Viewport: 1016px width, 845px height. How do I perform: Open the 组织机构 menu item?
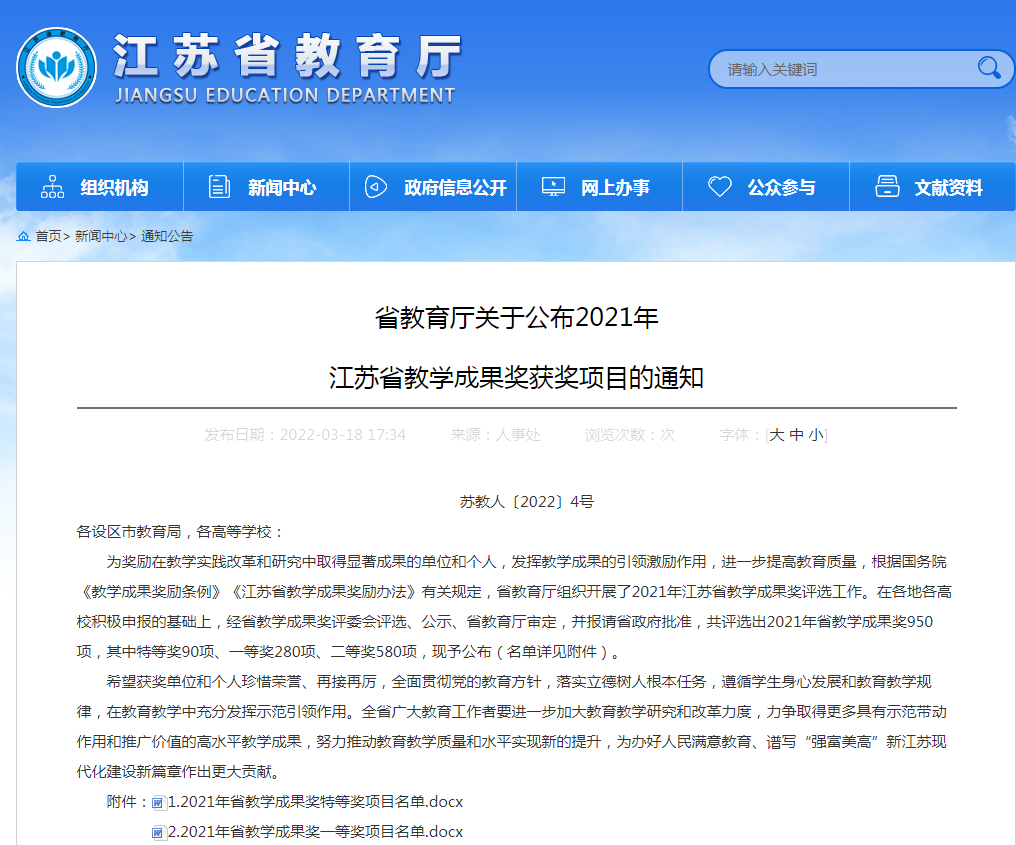pyautogui.click(x=114, y=188)
